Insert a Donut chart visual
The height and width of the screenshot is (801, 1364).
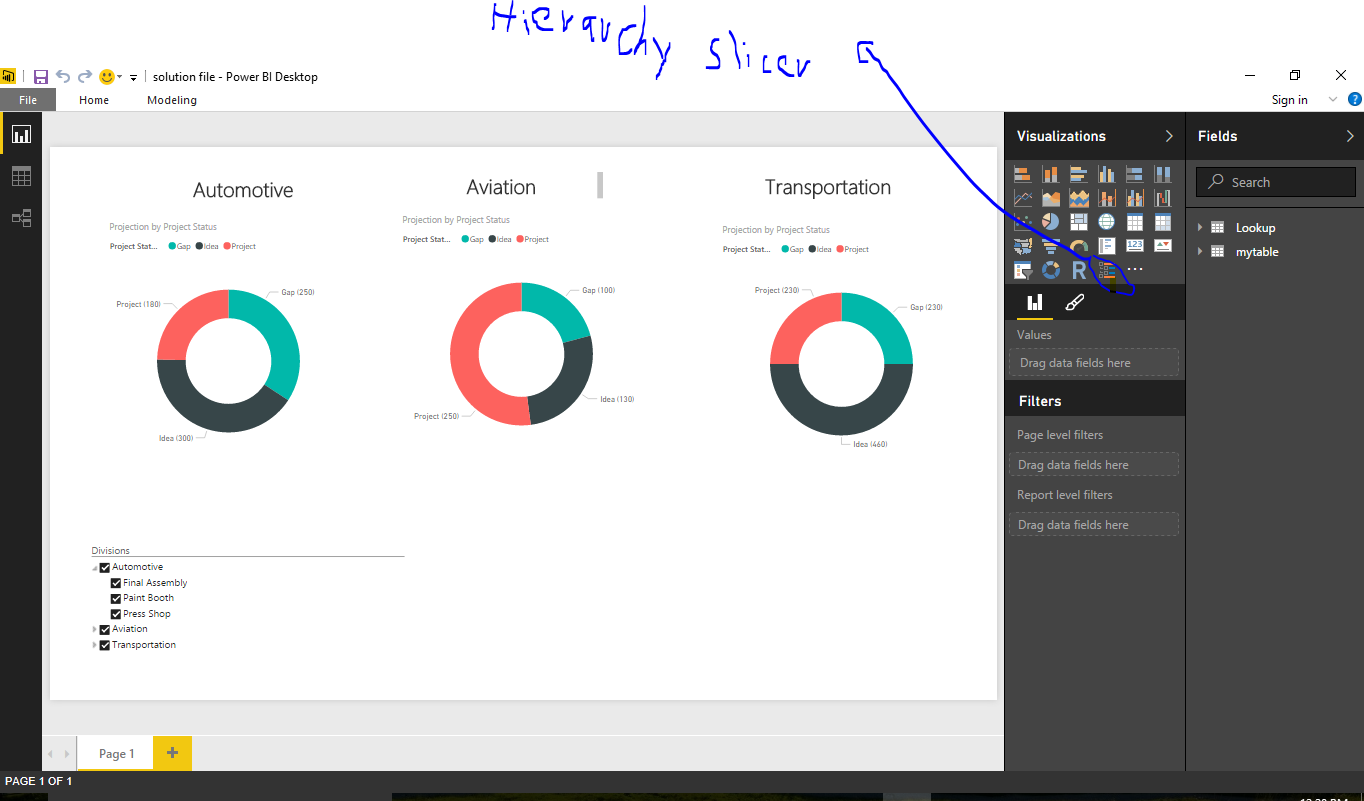(1050, 270)
